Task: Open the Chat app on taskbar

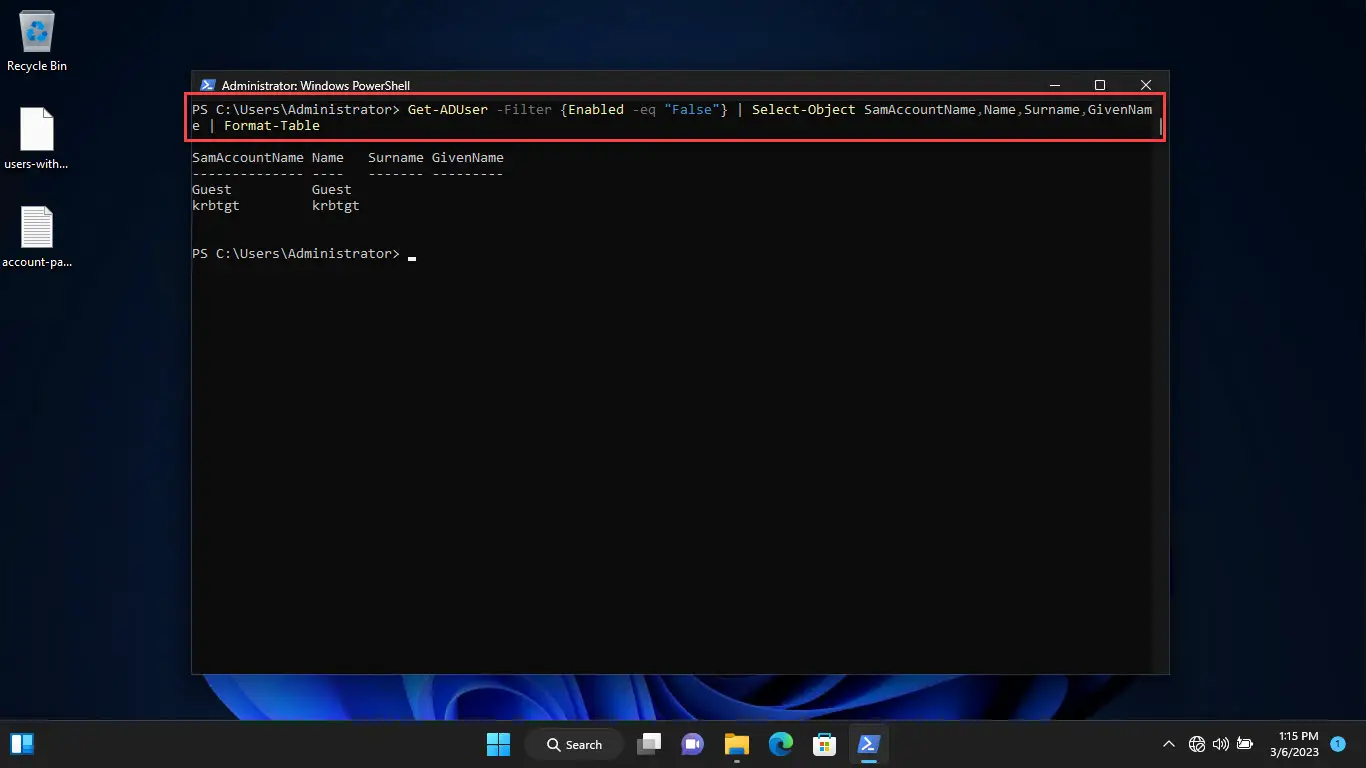Action: pyautogui.click(x=692, y=744)
